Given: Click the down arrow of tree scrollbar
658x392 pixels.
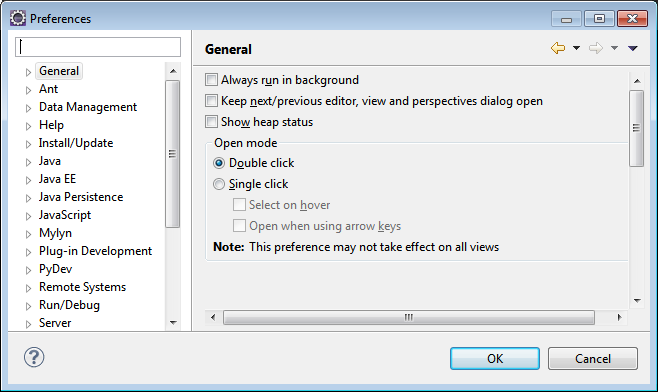Looking at the screenshot, I should pyautogui.click(x=173, y=323).
